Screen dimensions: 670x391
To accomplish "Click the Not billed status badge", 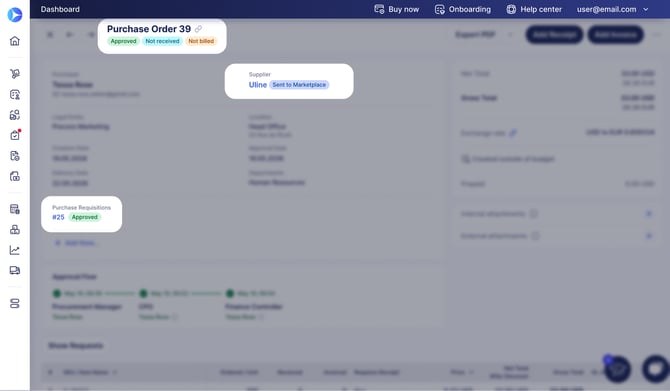I will point(201,41).
